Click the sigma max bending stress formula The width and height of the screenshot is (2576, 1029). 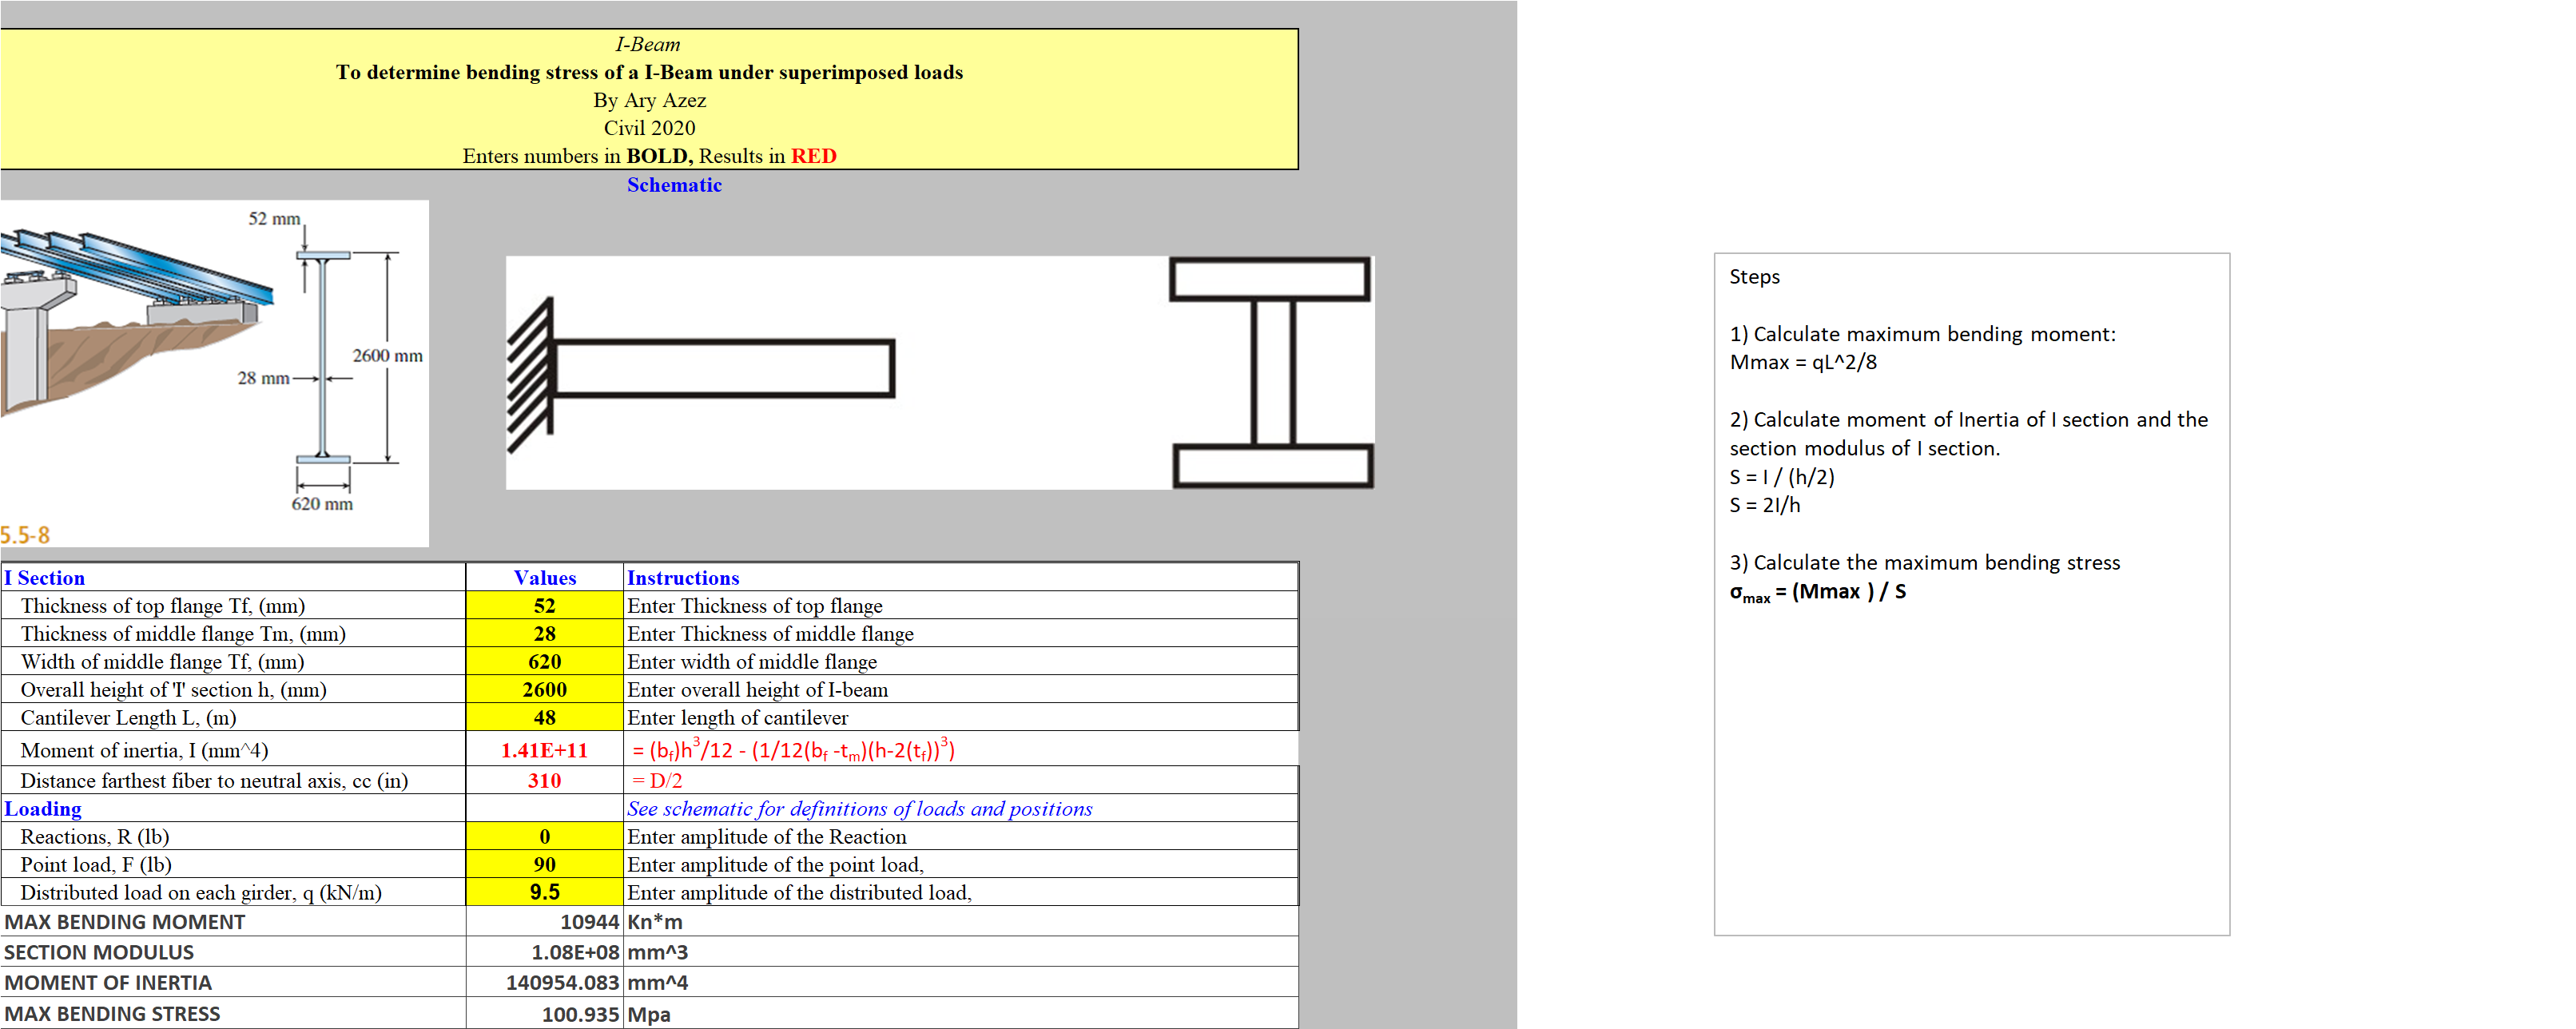(x=1818, y=592)
